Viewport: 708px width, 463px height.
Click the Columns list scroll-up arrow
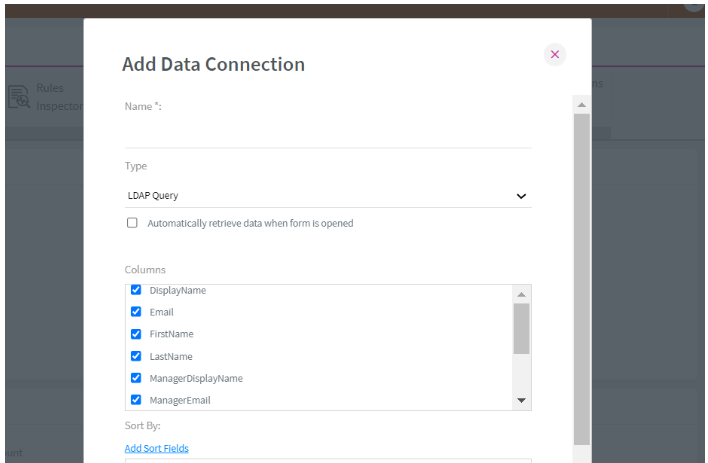coord(520,294)
